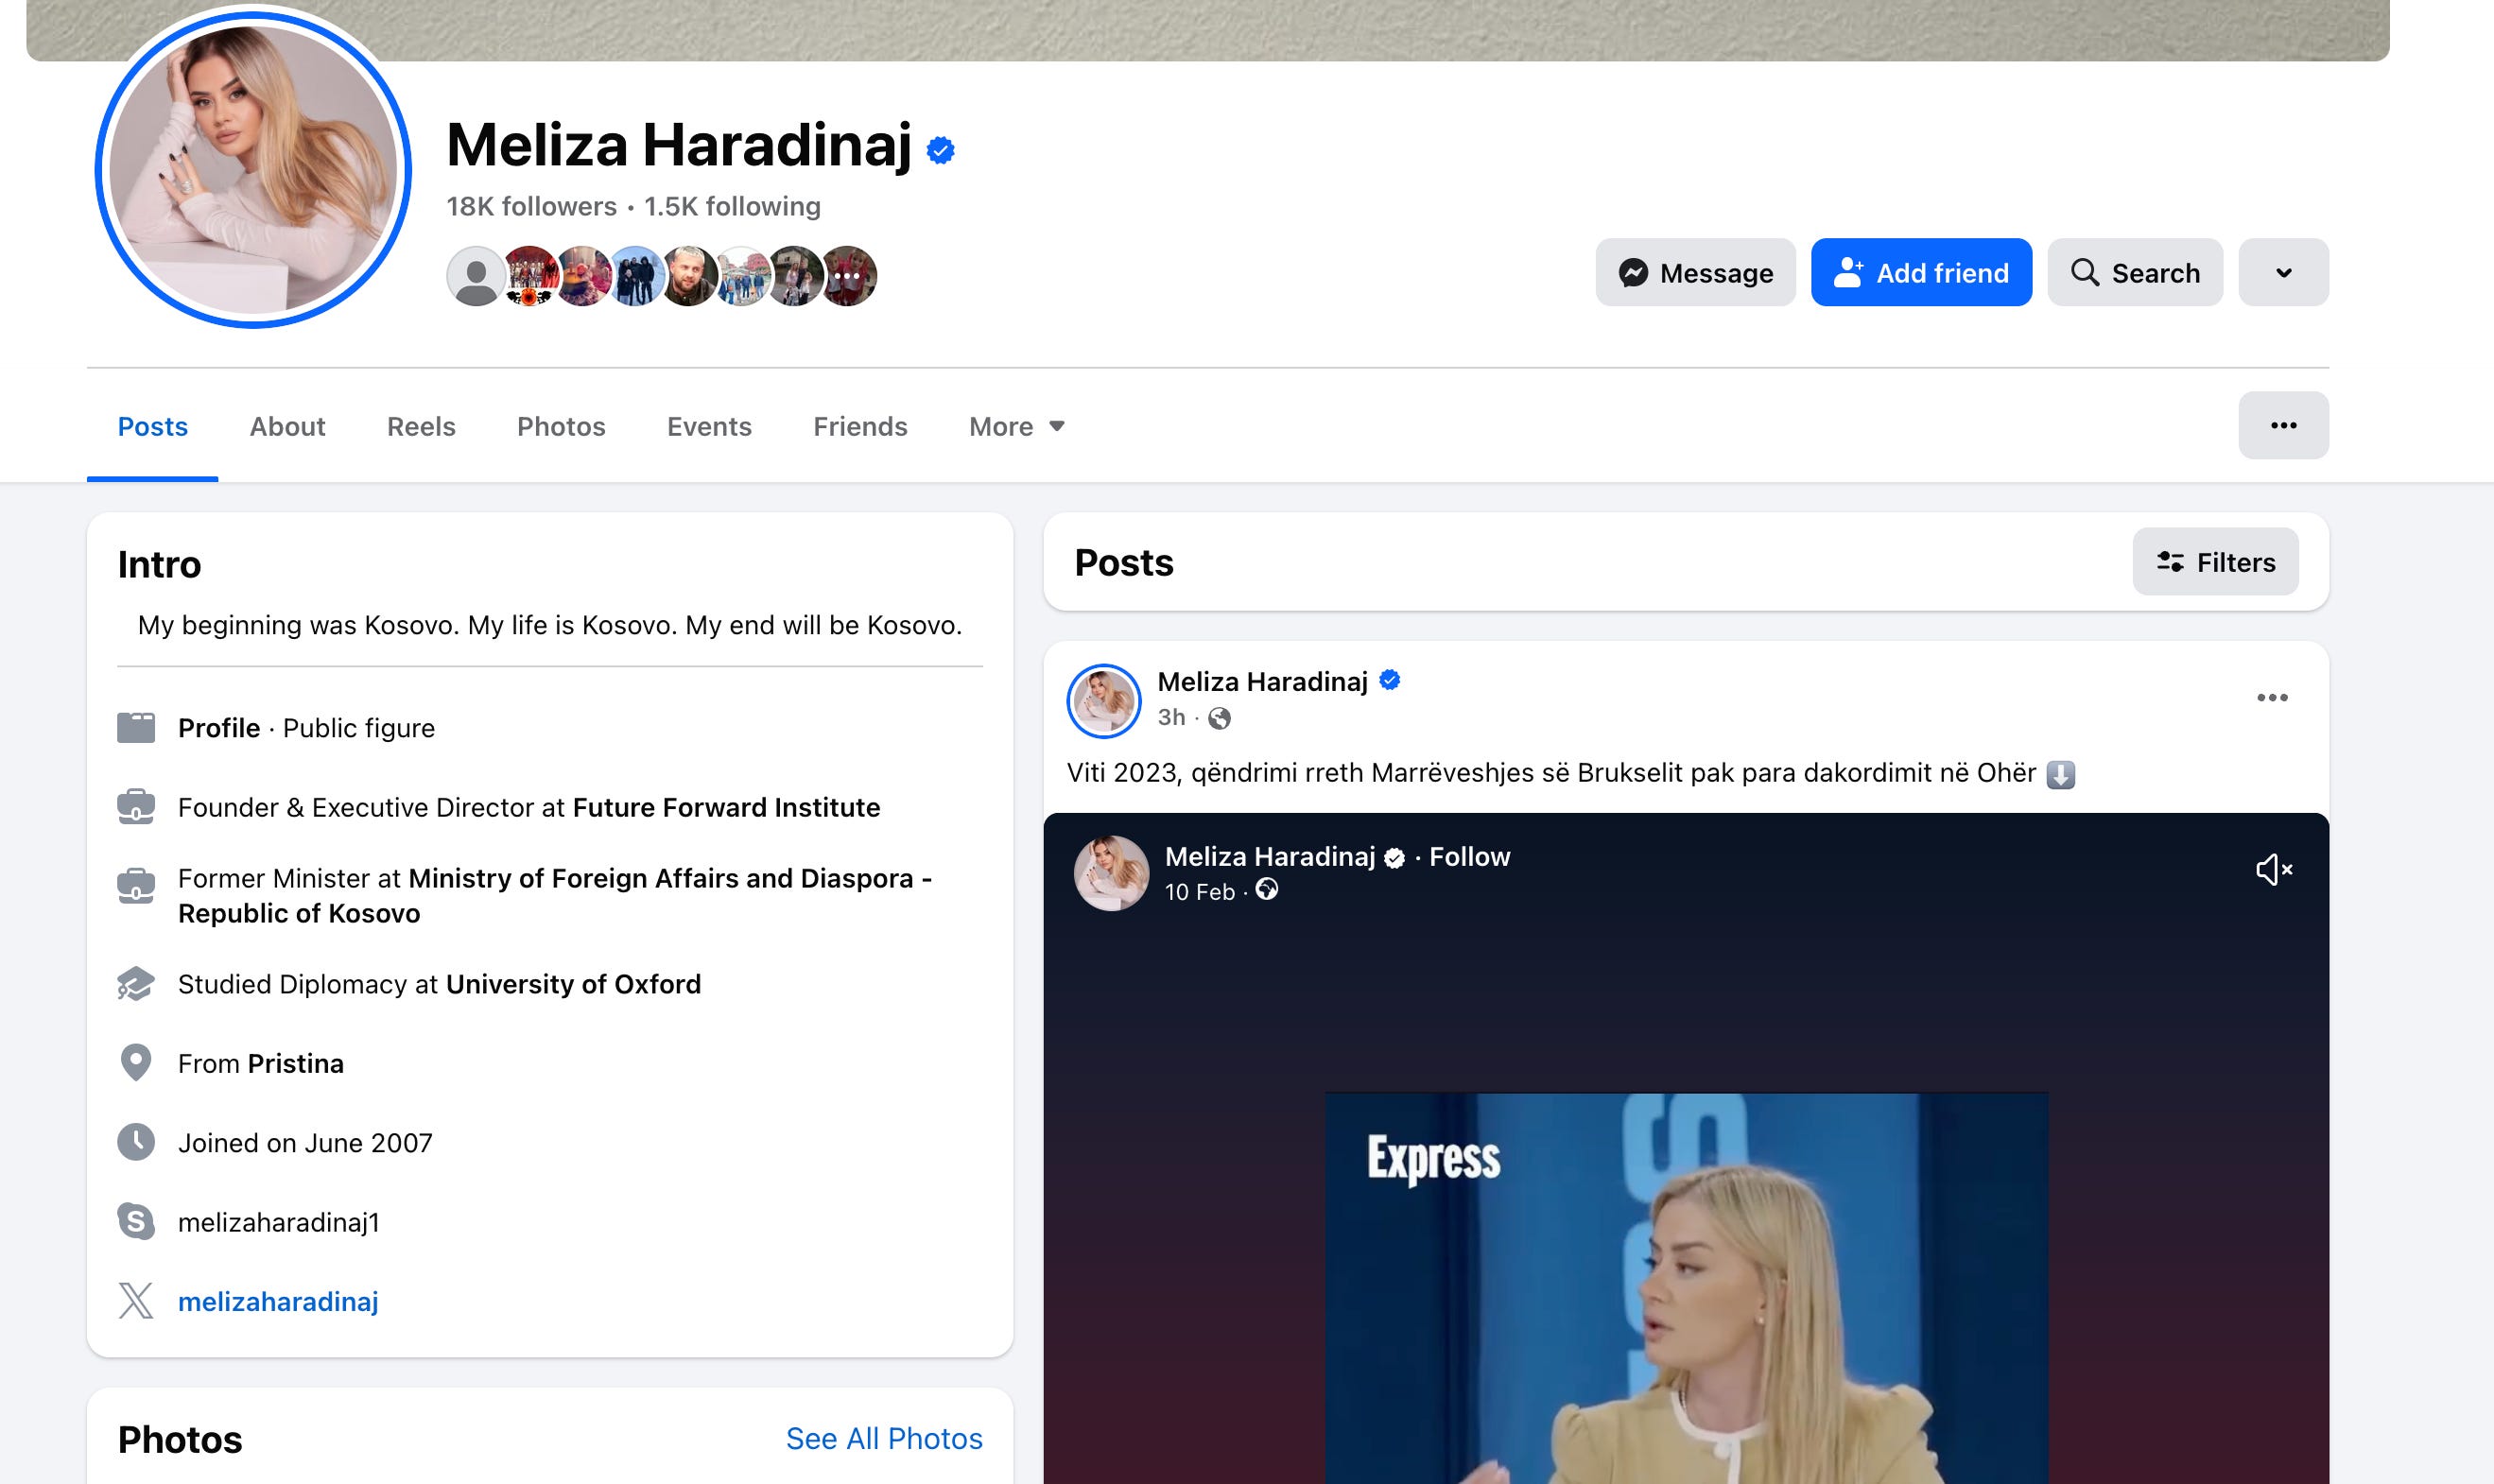Toggle the video mute speaker icon
The width and height of the screenshot is (2494, 1484).
[2273, 869]
